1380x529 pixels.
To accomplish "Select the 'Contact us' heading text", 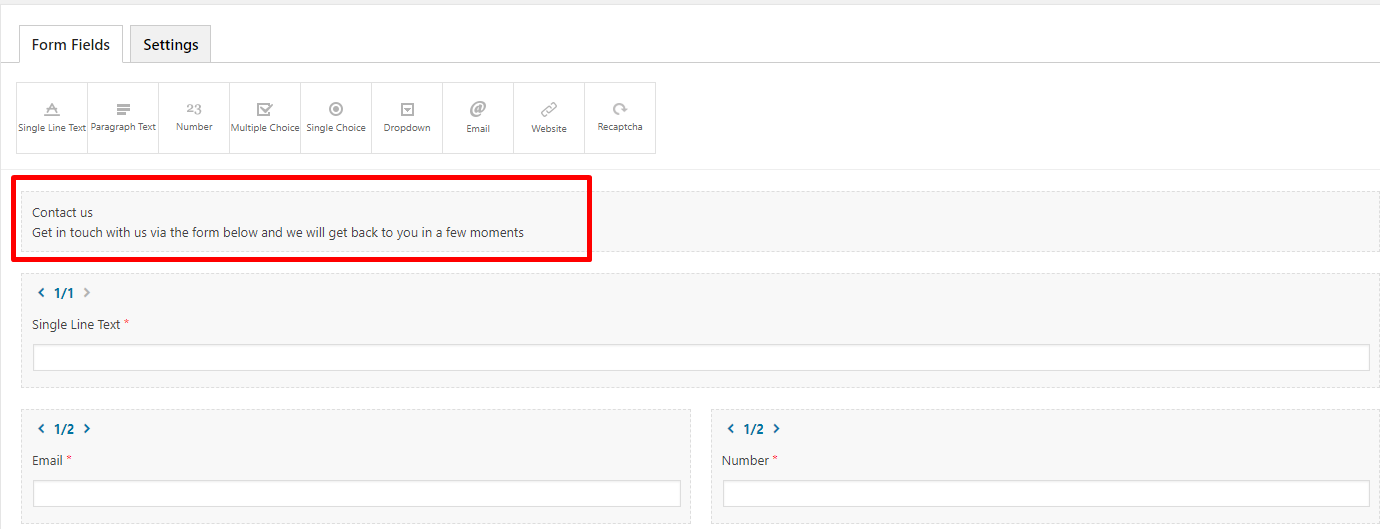I will pyautogui.click(x=62, y=212).
